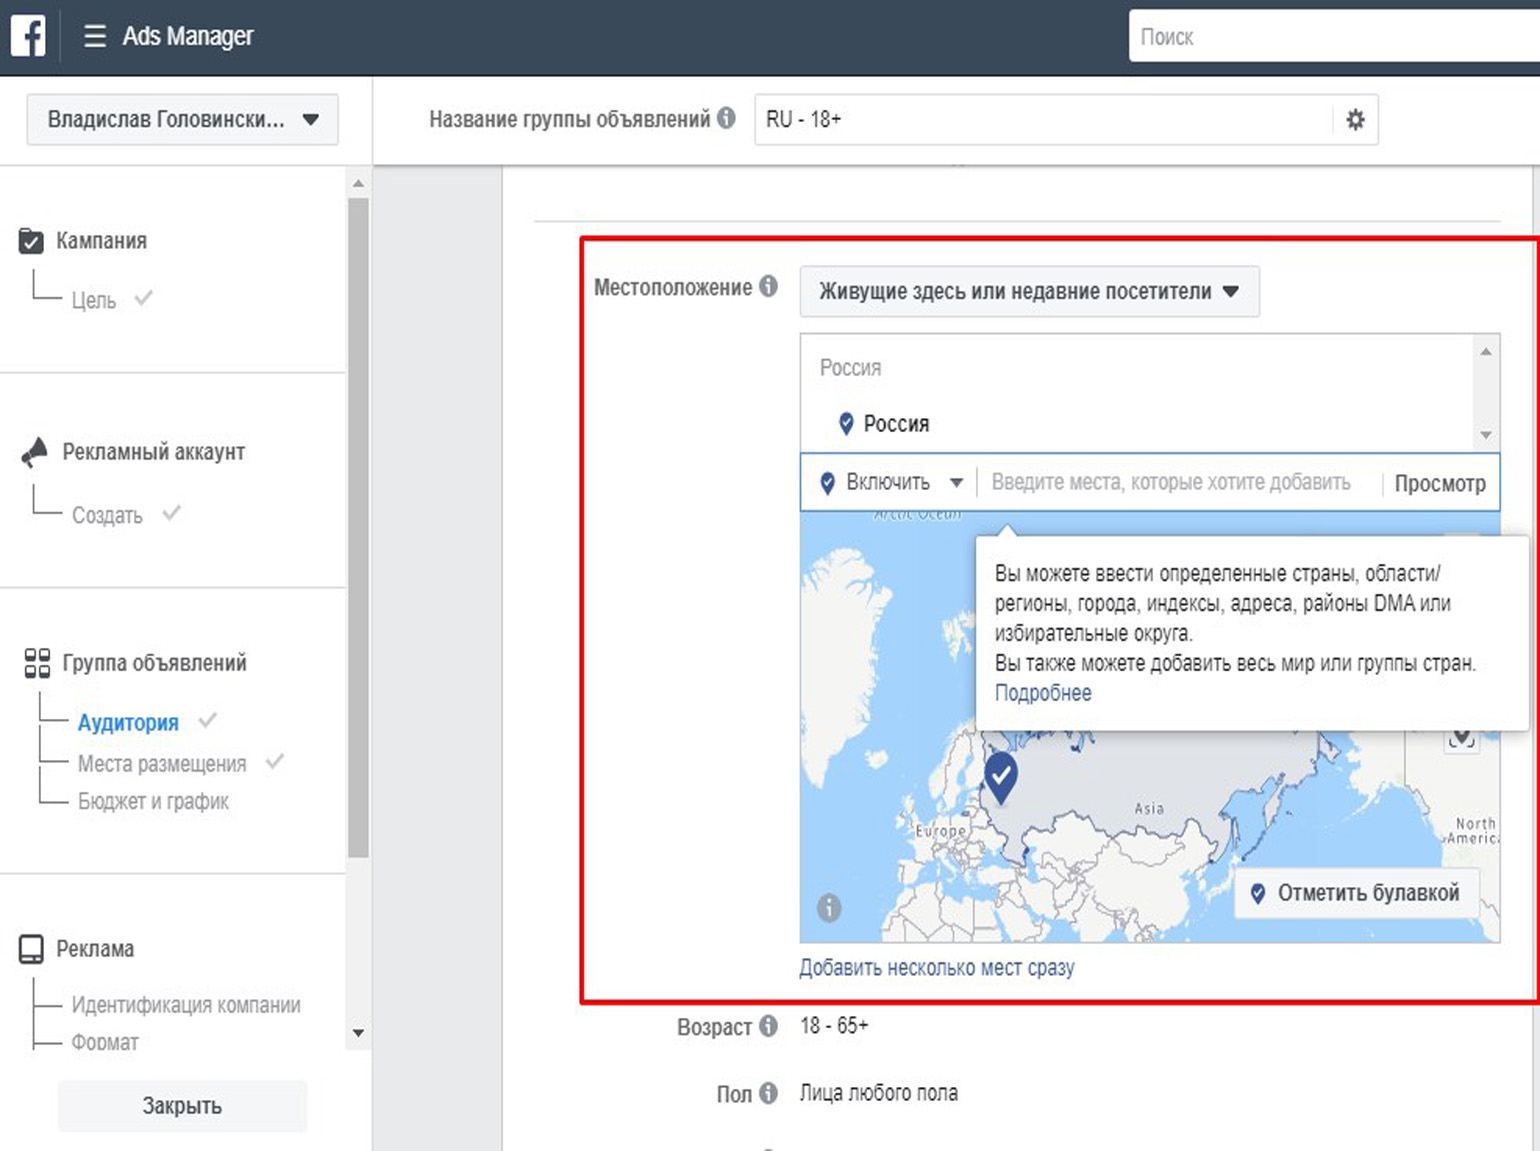Click the Facebook logo icon
Viewport: 1540px width, 1151px height.
28,36
